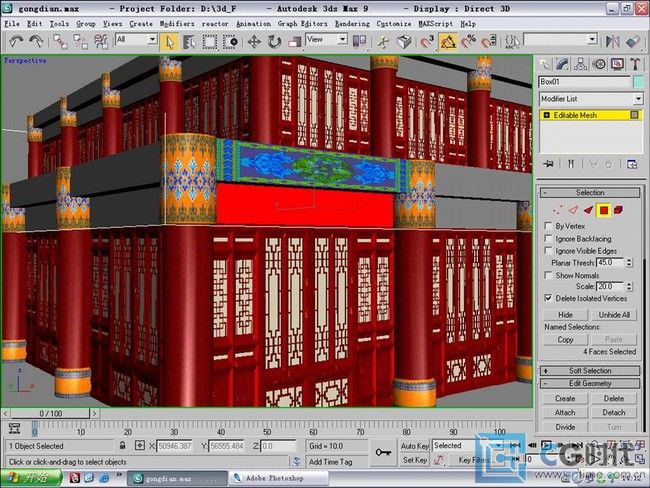Image resolution: width=650 pixels, height=488 pixels.
Task: Click the Unhide All button
Action: tap(614, 315)
